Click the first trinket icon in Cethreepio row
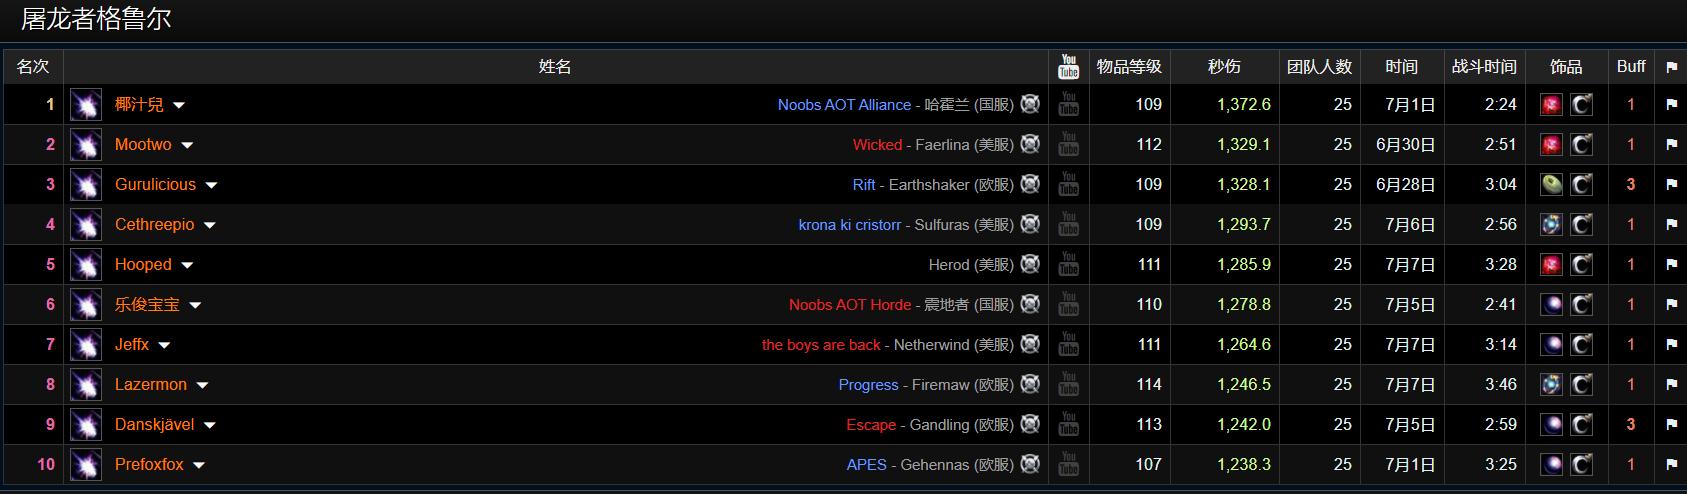Screen dimensions: 1687x494 [x=1551, y=225]
